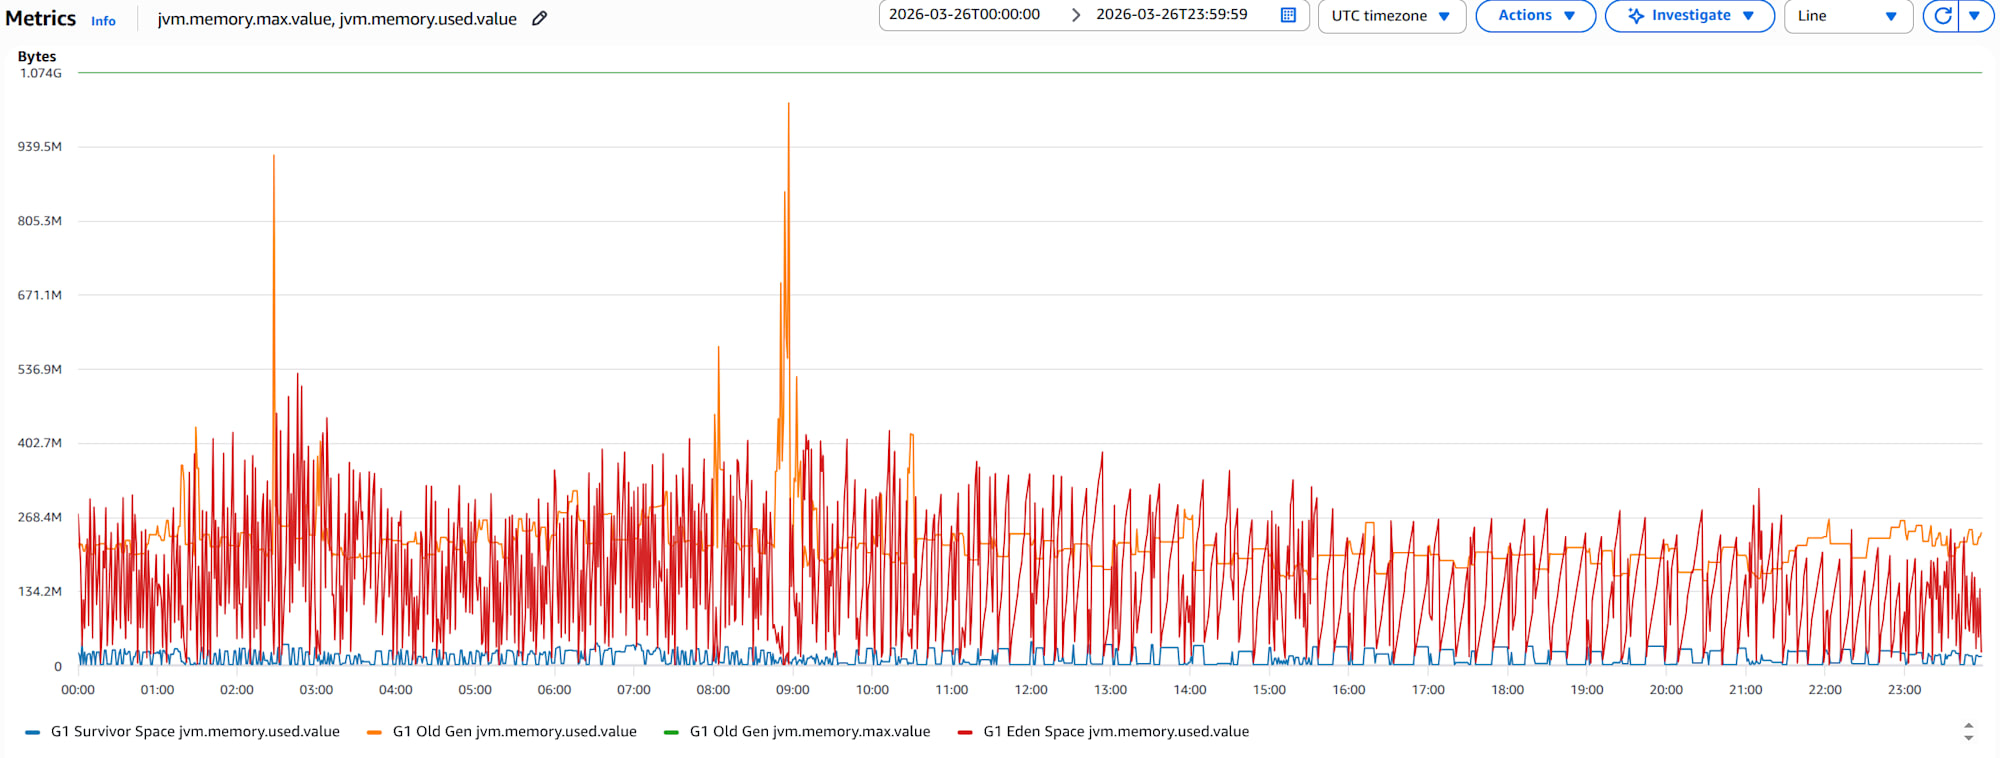Screen dimensions: 2000x758
Task: Click the green G1 Old Gen max swatch
Action: pos(671,732)
